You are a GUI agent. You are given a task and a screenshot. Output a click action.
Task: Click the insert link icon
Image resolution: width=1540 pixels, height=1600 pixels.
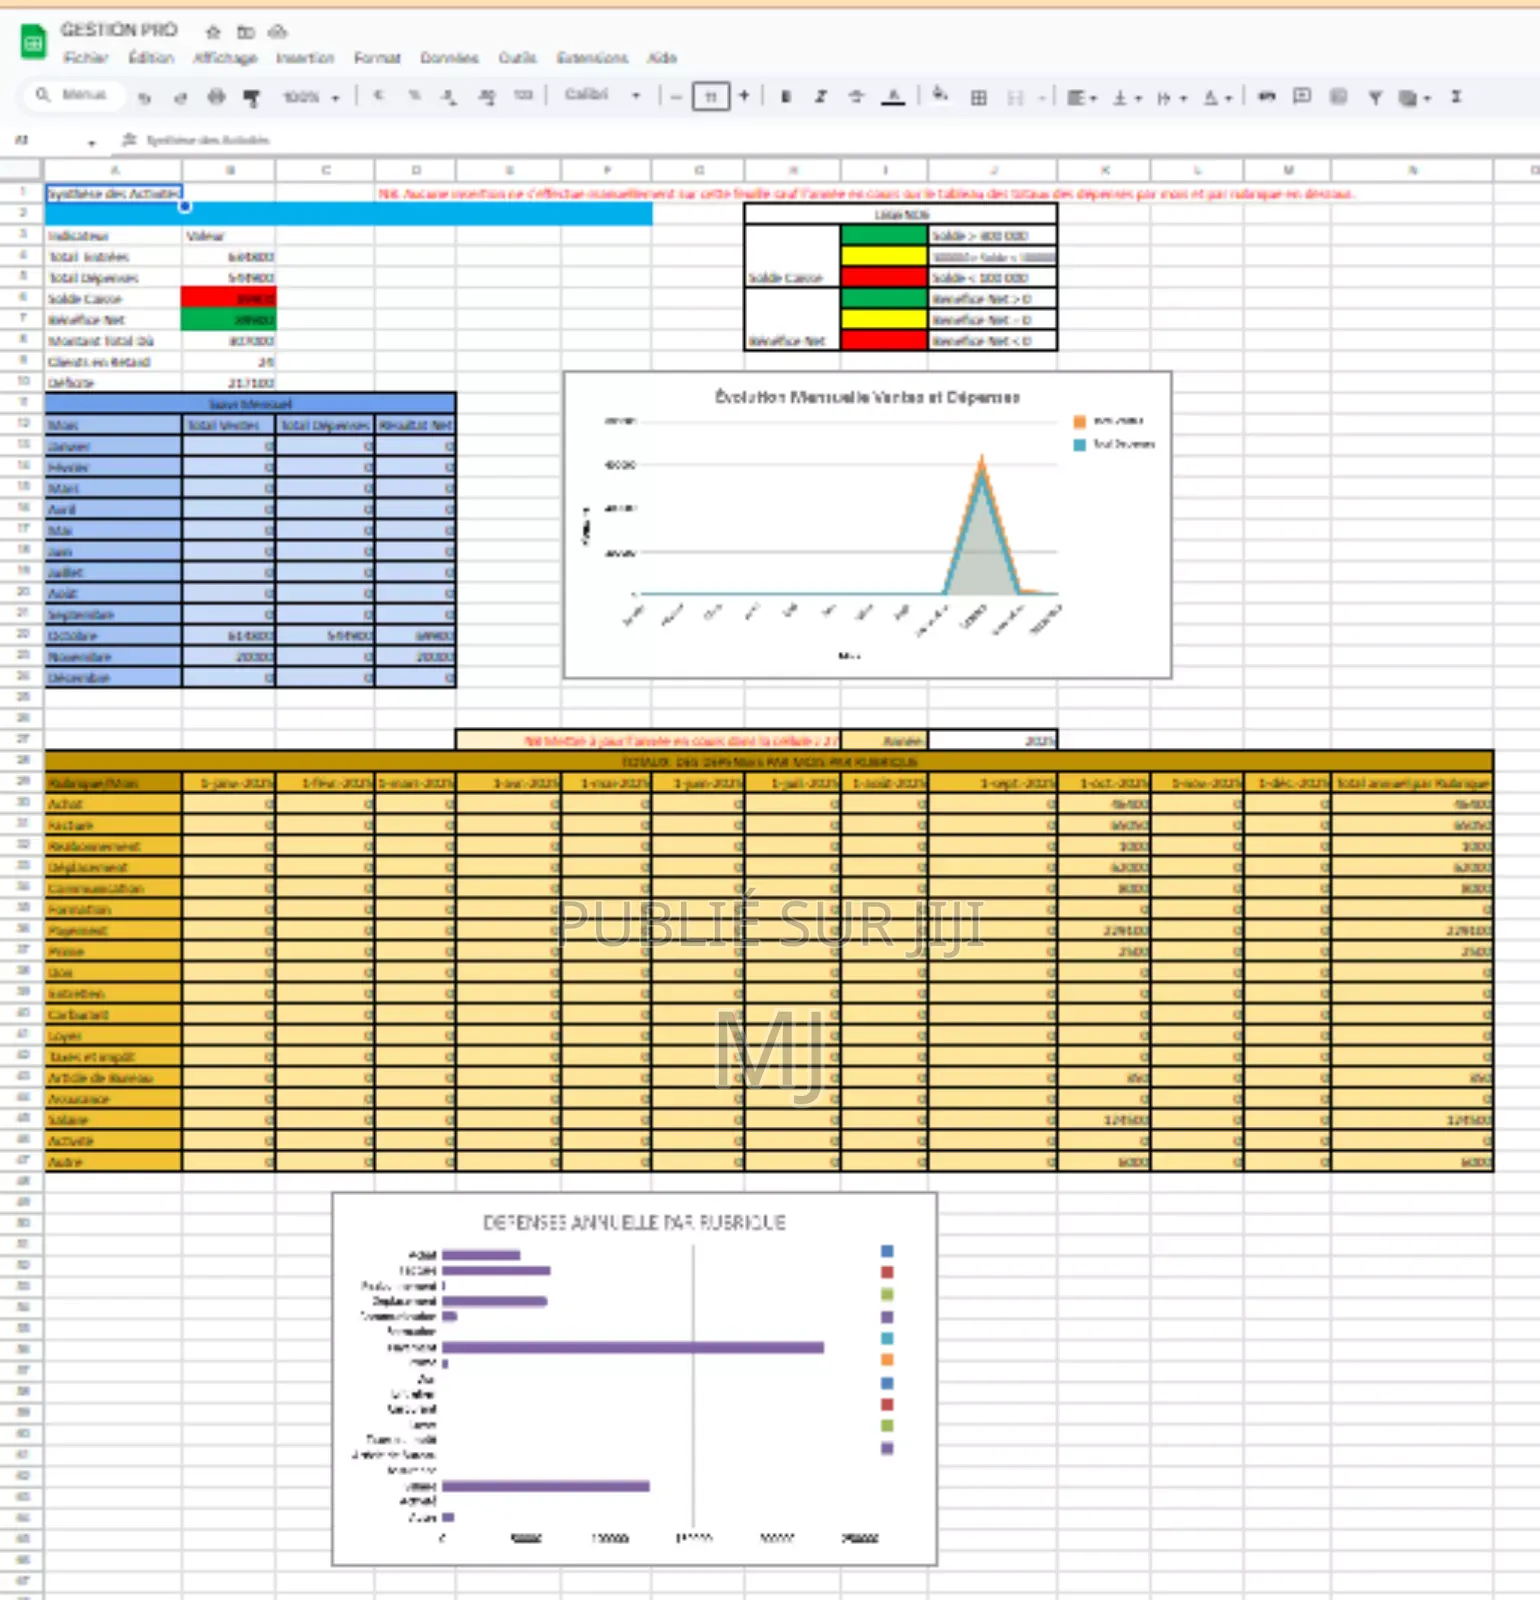(x=1266, y=97)
